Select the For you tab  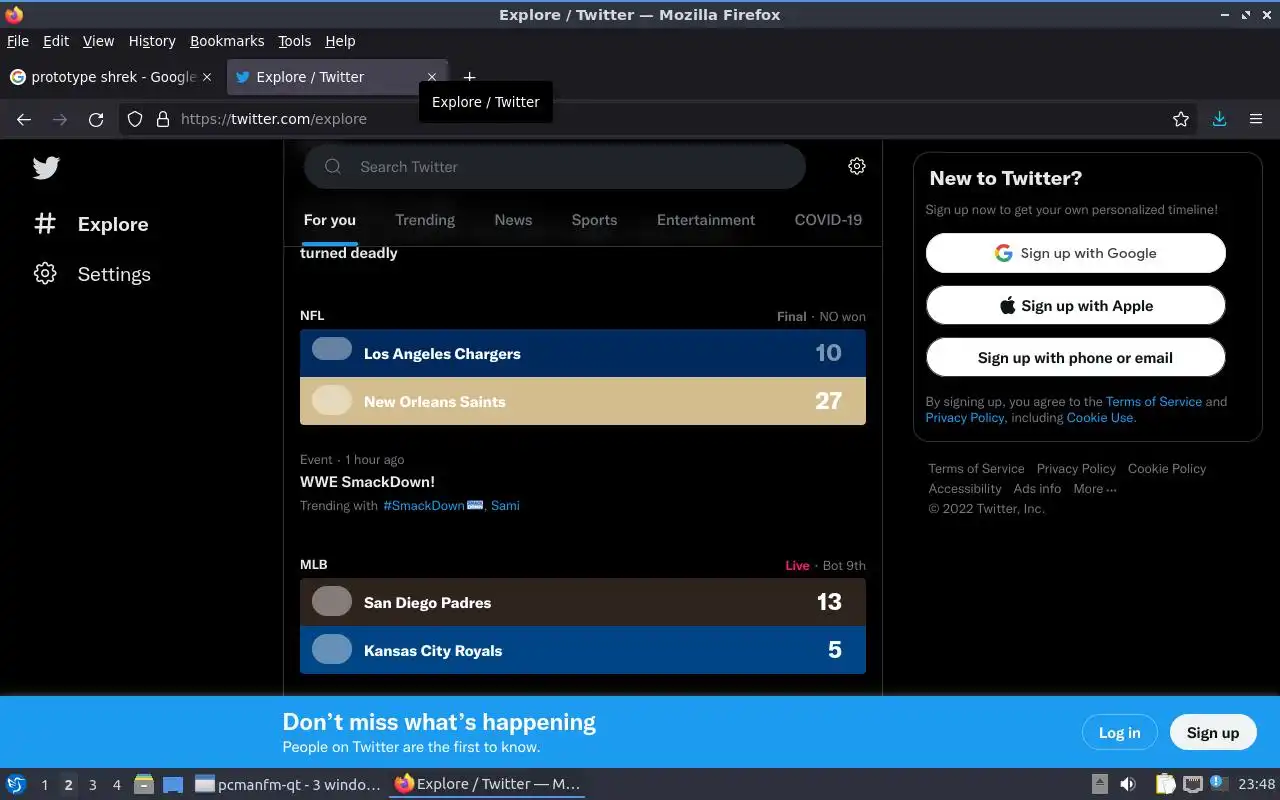tap(330, 220)
